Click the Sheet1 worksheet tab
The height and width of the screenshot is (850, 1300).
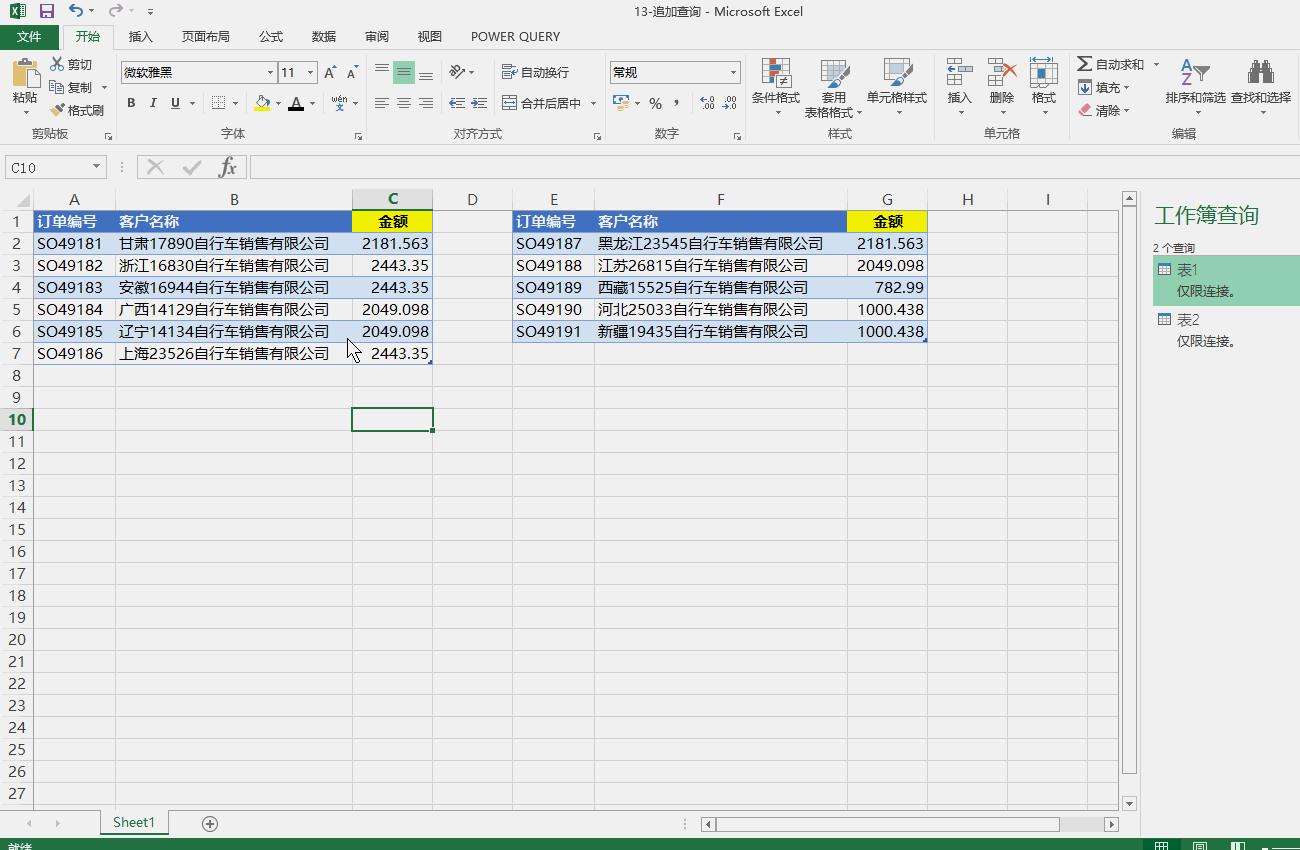tap(134, 822)
